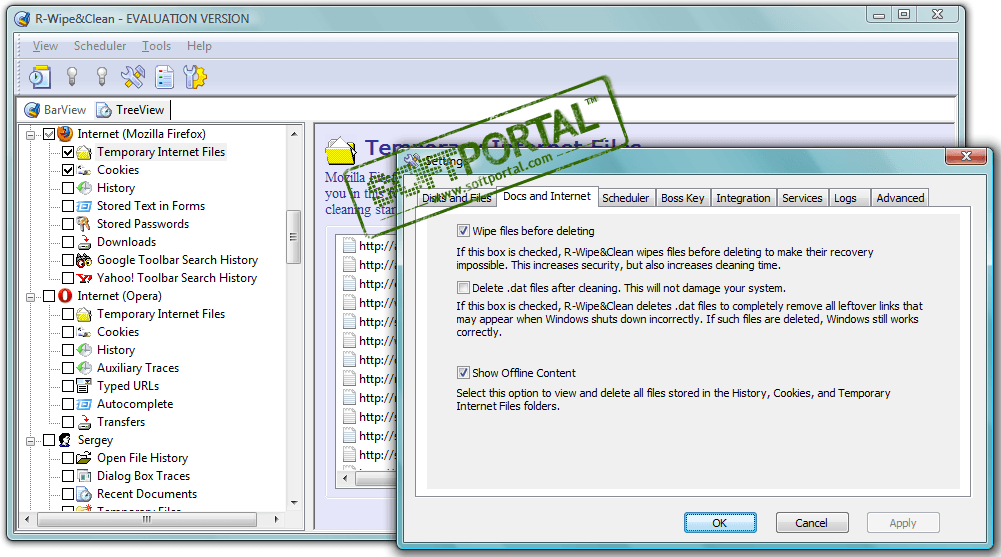This screenshot has height=557, width=1001.
Task: Click the Yahoo! Toolbar Search History icon
Action: tap(84, 278)
